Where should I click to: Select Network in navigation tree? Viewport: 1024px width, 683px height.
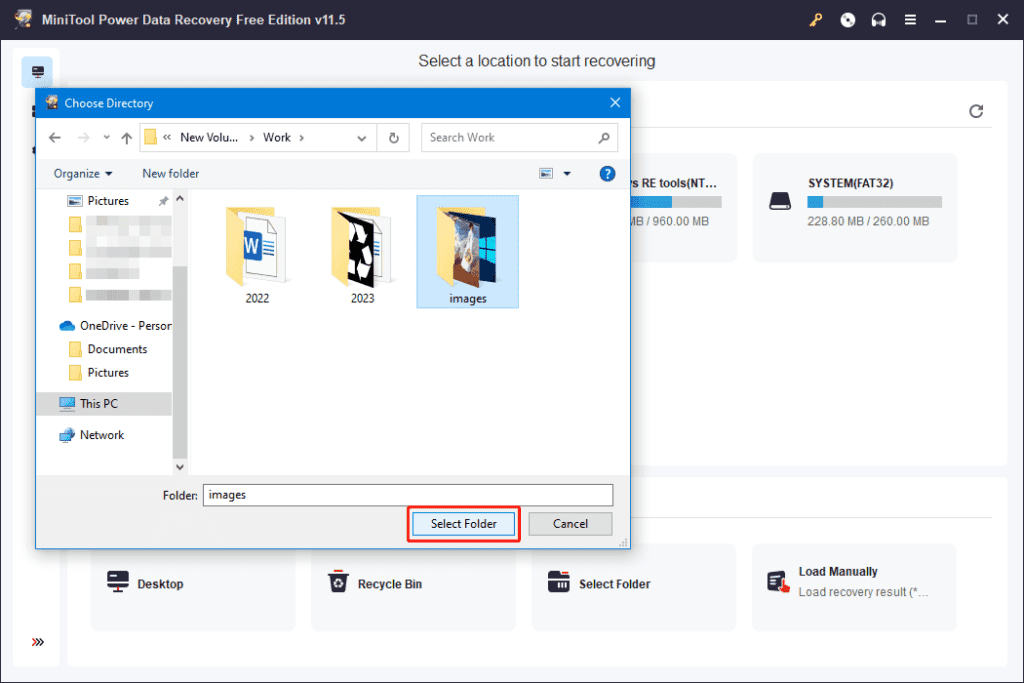91,435
